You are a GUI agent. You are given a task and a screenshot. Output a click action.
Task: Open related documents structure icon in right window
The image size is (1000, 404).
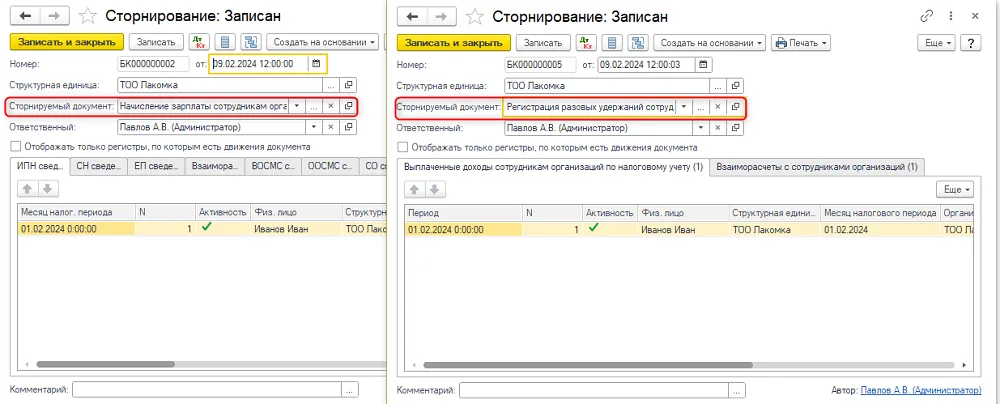(637, 43)
